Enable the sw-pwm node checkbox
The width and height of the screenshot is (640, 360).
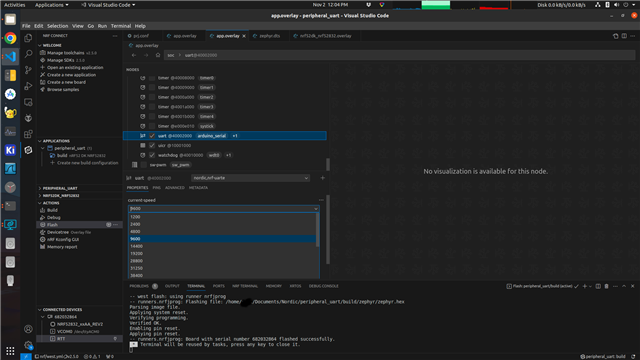point(143,165)
